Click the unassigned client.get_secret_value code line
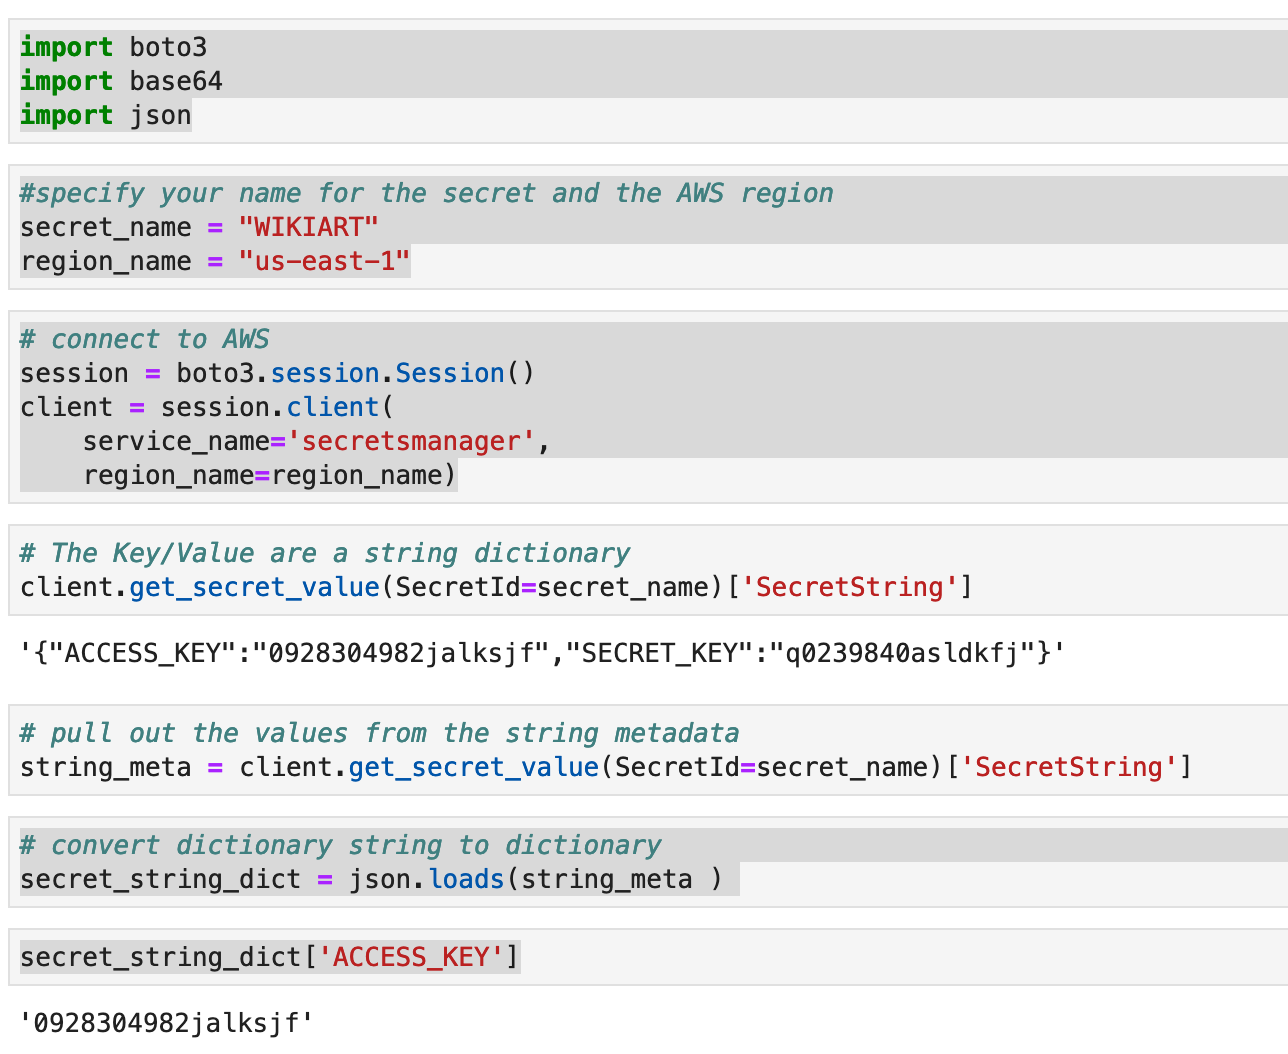Image resolution: width=1288 pixels, height=1054 pixels. click(497, 587)
